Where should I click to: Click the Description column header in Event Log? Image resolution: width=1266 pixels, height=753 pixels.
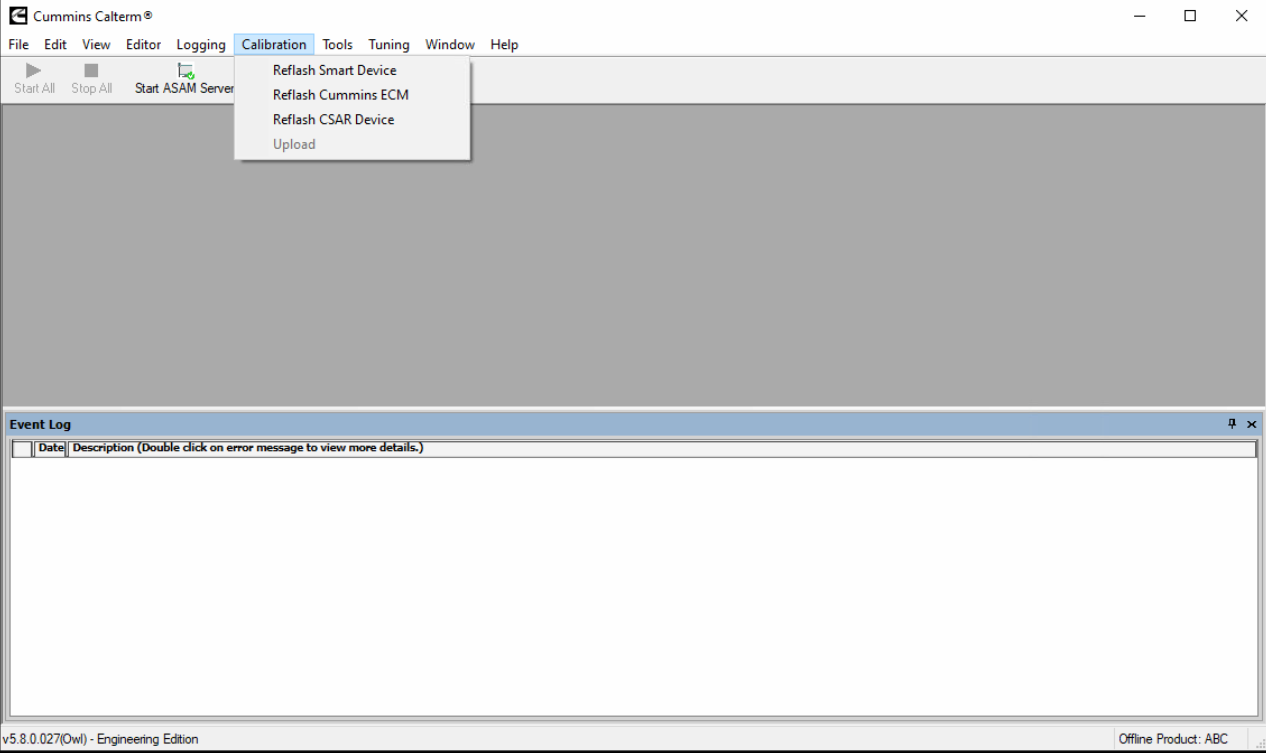tap(661, 448)
